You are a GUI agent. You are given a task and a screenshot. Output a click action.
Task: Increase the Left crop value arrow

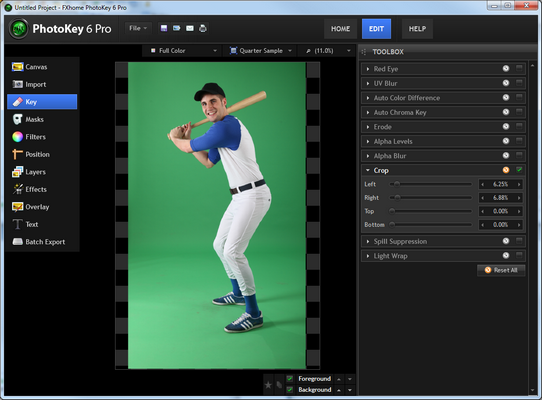tap(519, 184)
